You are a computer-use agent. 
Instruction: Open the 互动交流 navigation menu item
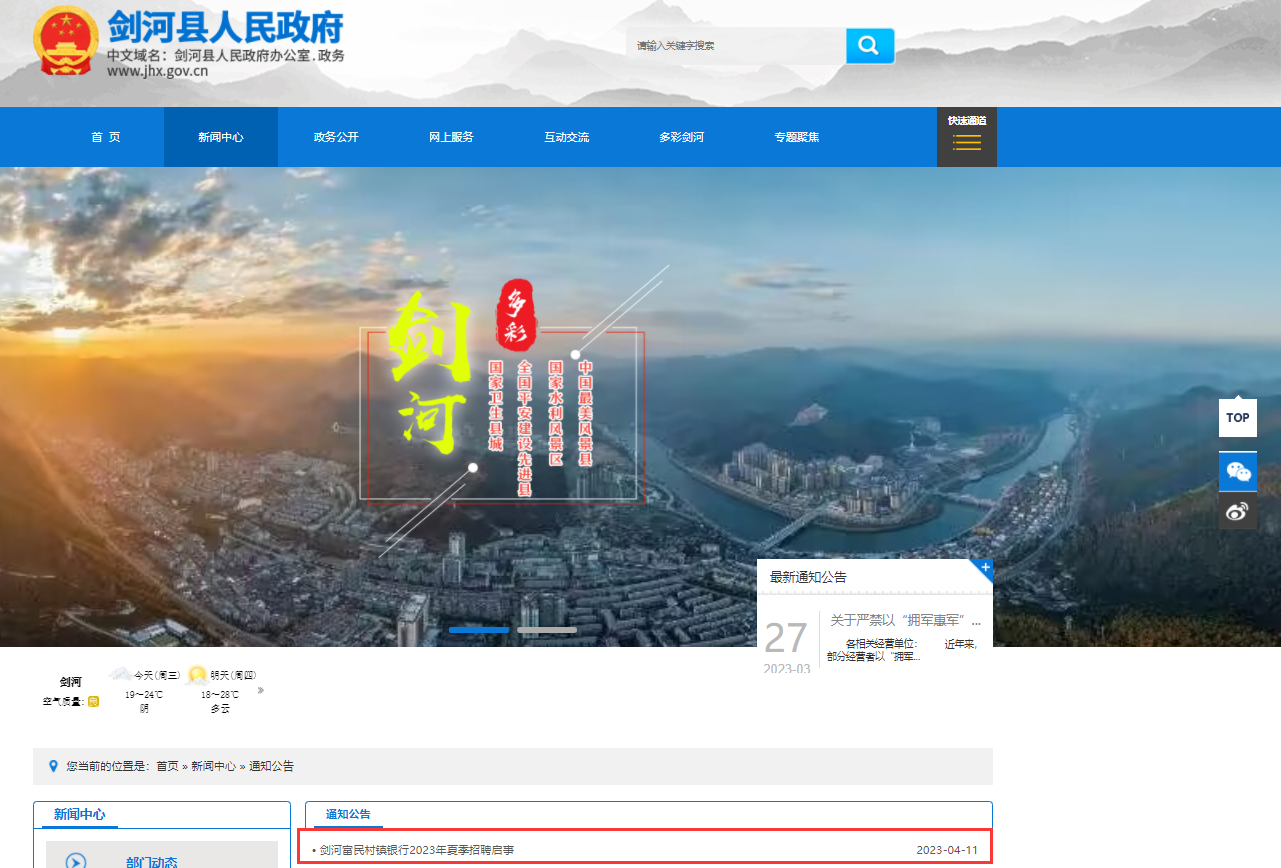(567, 137)
